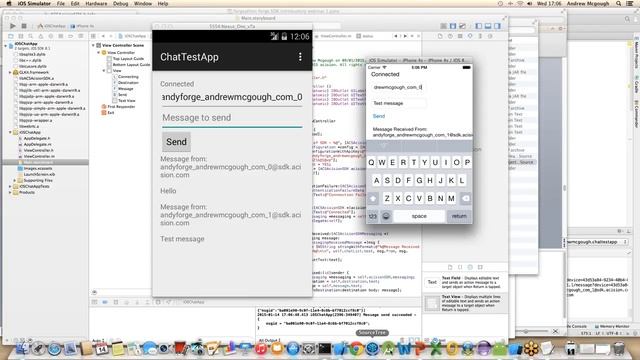The image size is (640, 360).
Task: Click the Spotlight search icon in menu bar
Action: tap(619, 3)
